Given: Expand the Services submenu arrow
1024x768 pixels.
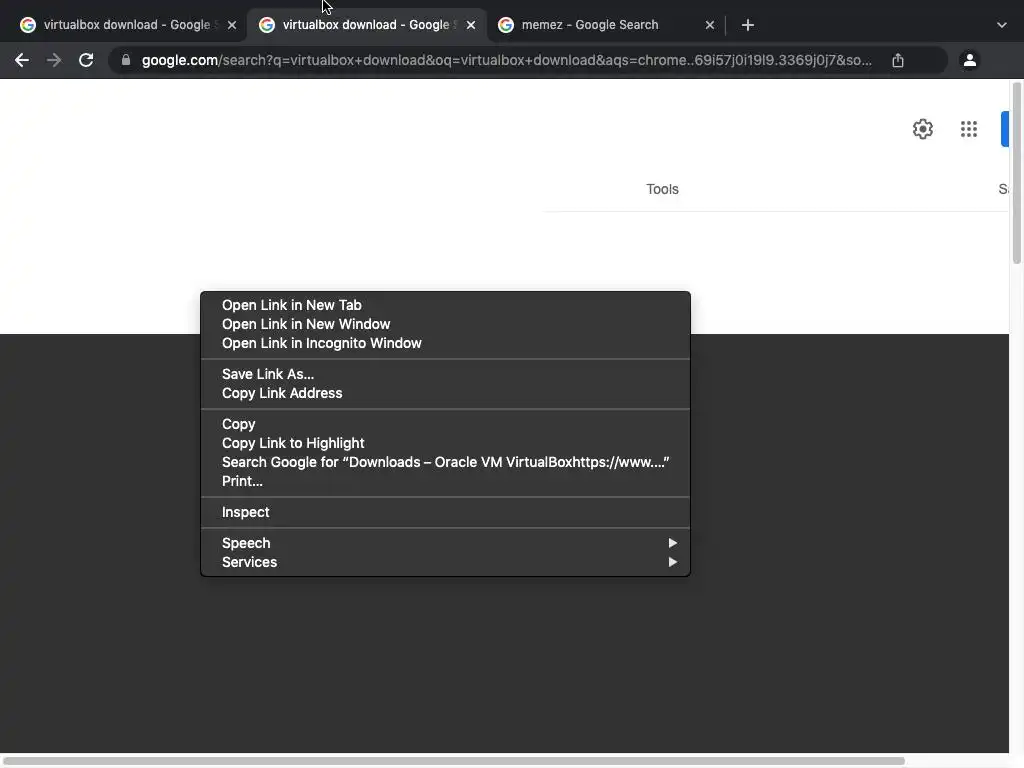Looking at the screenshot, I should pyautogui.click(x=672, y=562).
